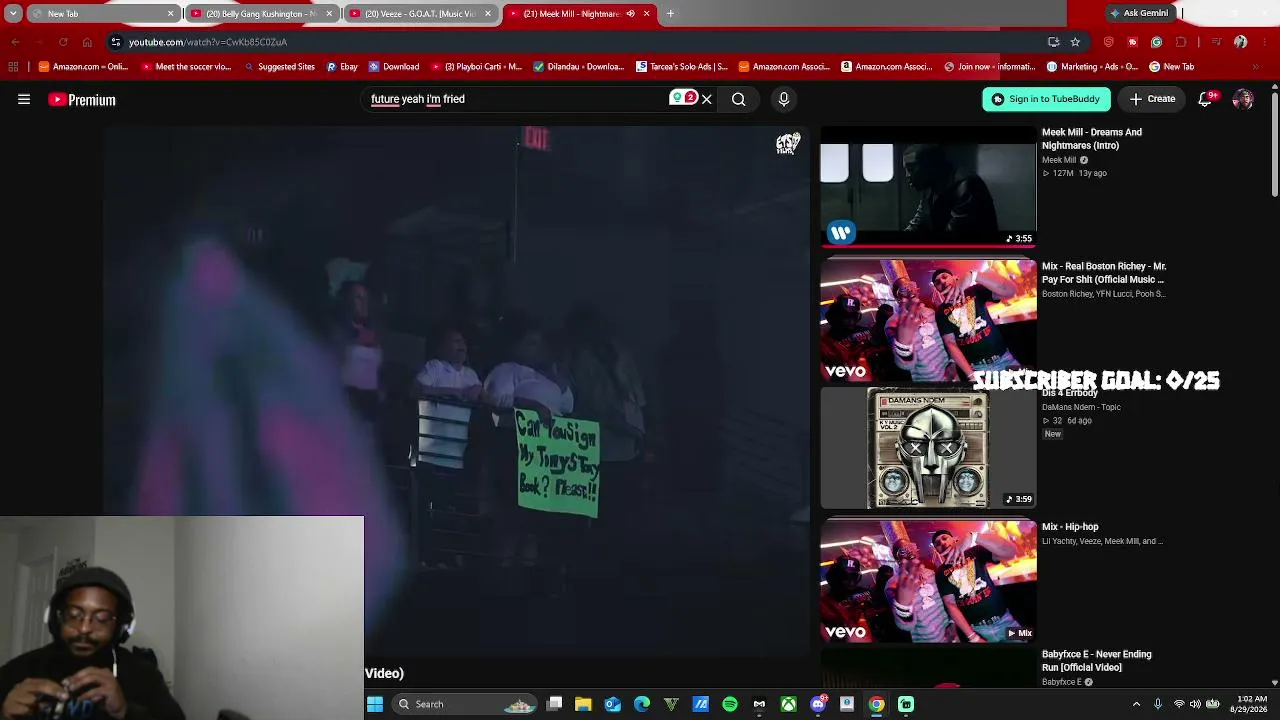Play Meek Mill Dreams And Nightmares thumbnail
This screenshot has width=1280, height=720.
pos(928,187)
